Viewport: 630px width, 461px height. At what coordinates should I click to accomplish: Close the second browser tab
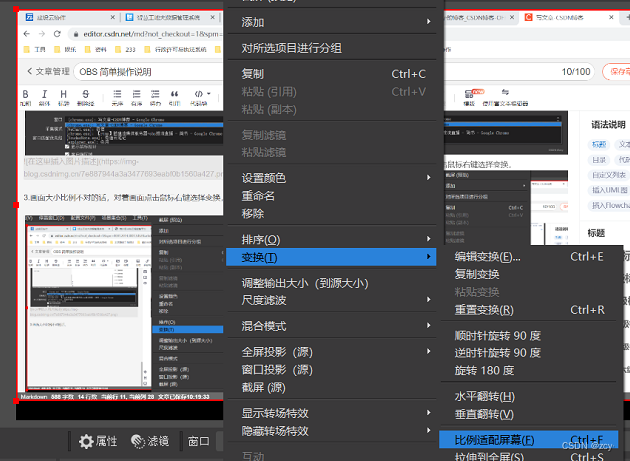click(213, 17)
